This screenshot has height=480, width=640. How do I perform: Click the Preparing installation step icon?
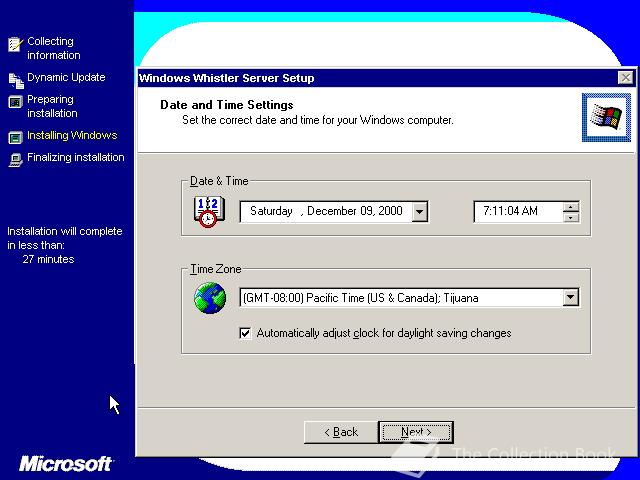tap(15, 102)
